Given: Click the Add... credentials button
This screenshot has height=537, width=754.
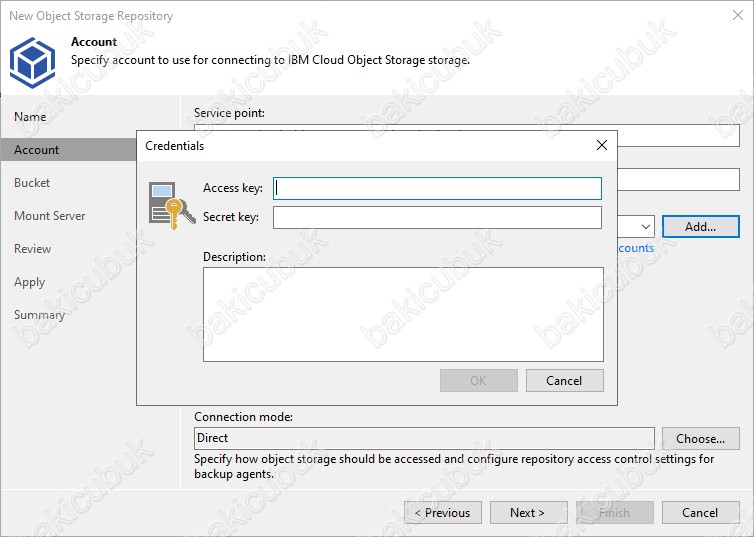Looking at the screenshot, I should point(701,226).
